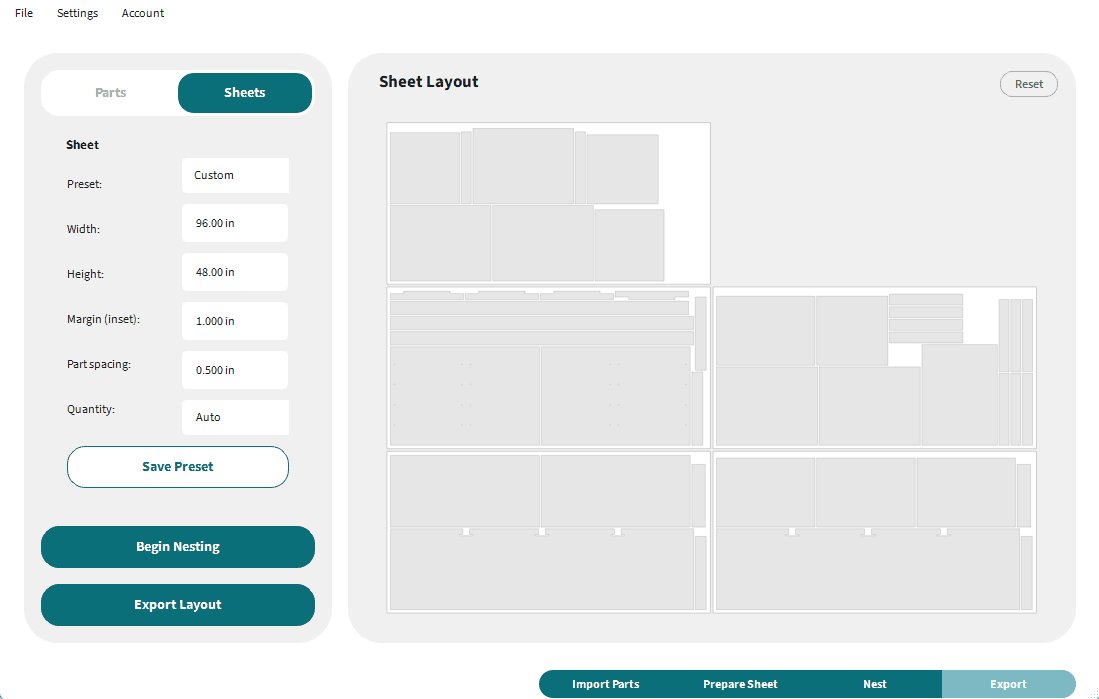Click the Height field showing 48.00 in
This screenshot has width=1099, height=699.
coord(235,272)
